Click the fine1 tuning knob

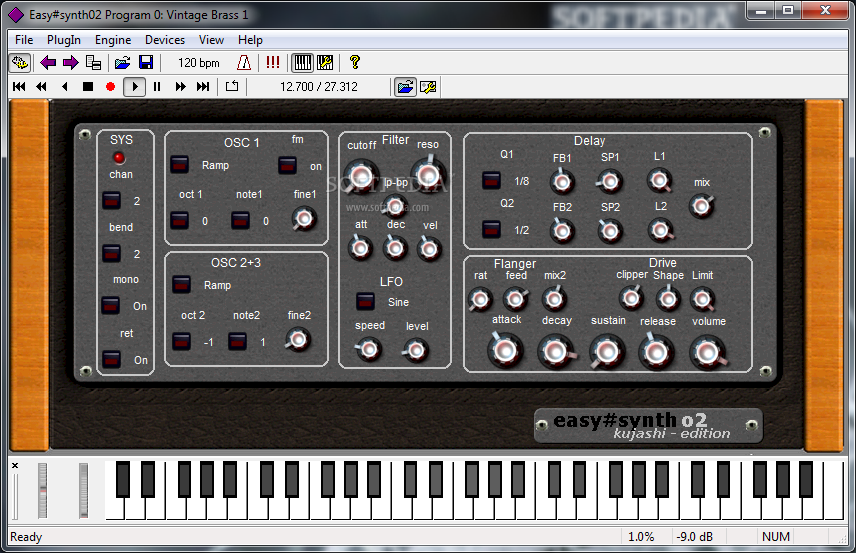pos(304,219)
